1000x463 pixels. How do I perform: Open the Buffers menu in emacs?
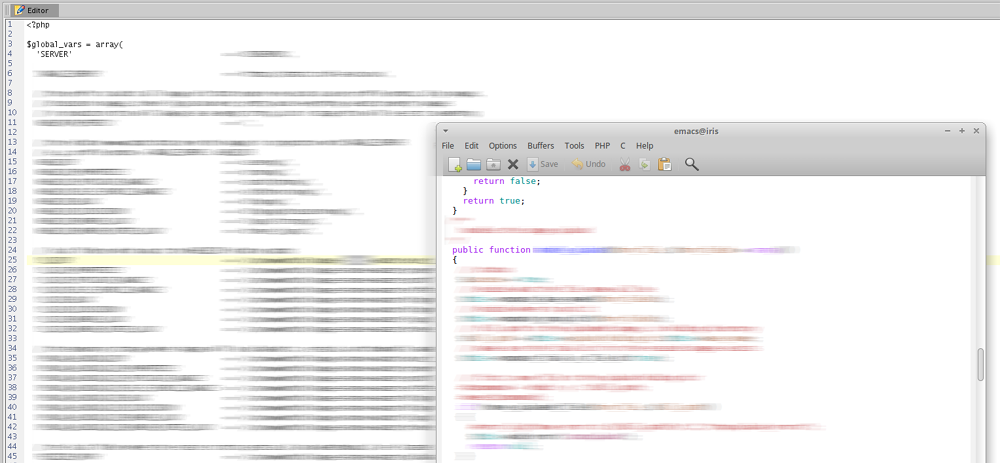541,145
